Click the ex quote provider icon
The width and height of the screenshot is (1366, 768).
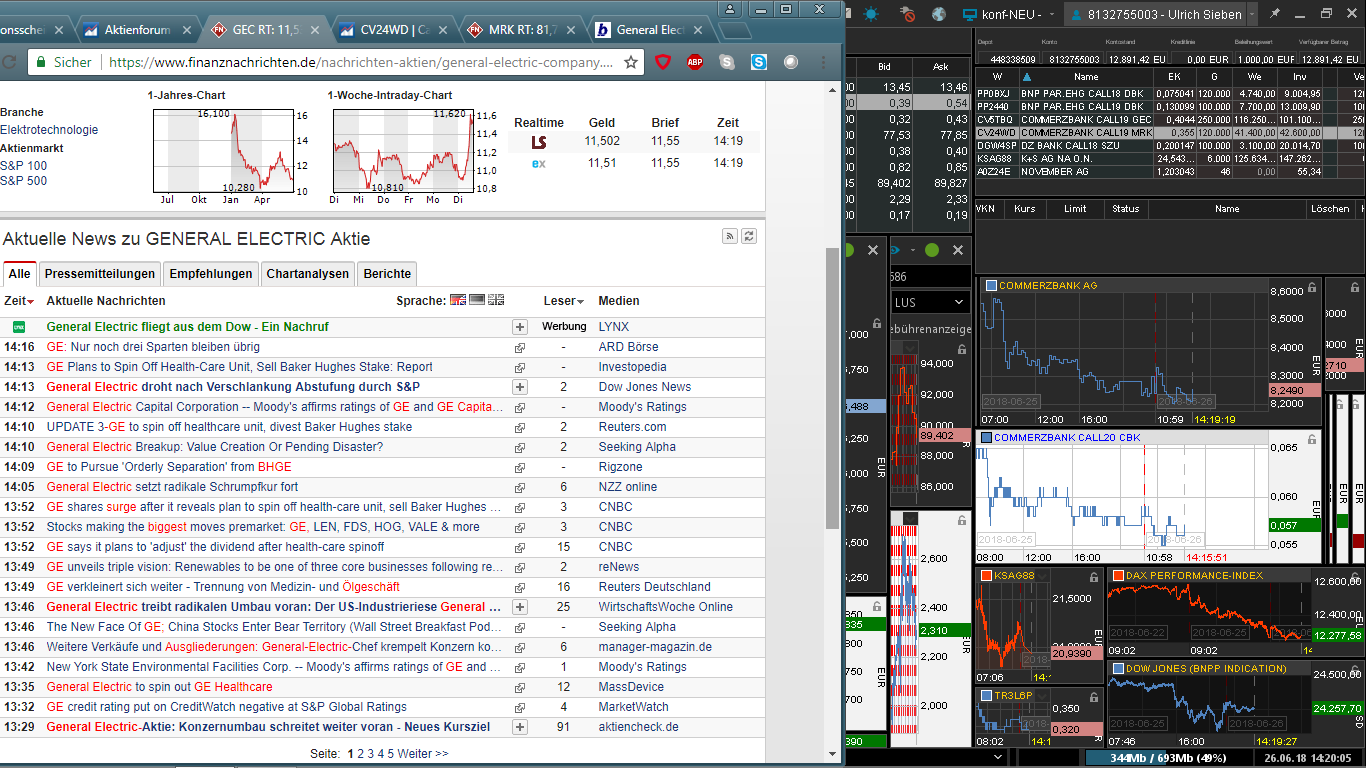pyautogui.click(x=537, y=163)
